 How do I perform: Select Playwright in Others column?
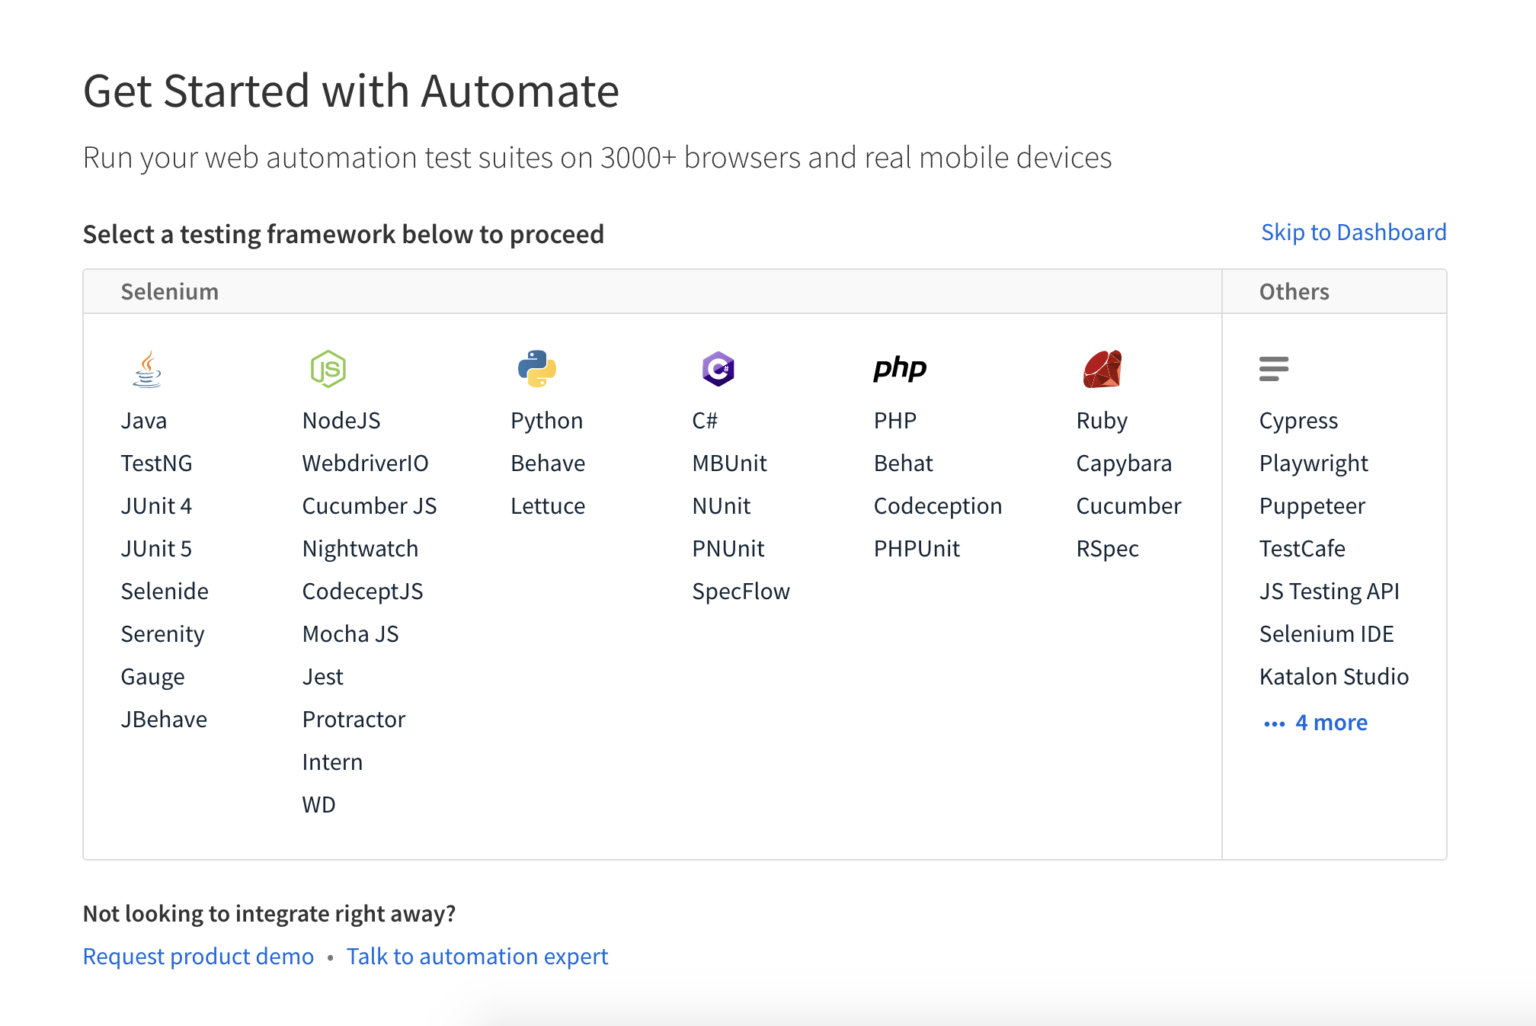(x=1313, y=464)
